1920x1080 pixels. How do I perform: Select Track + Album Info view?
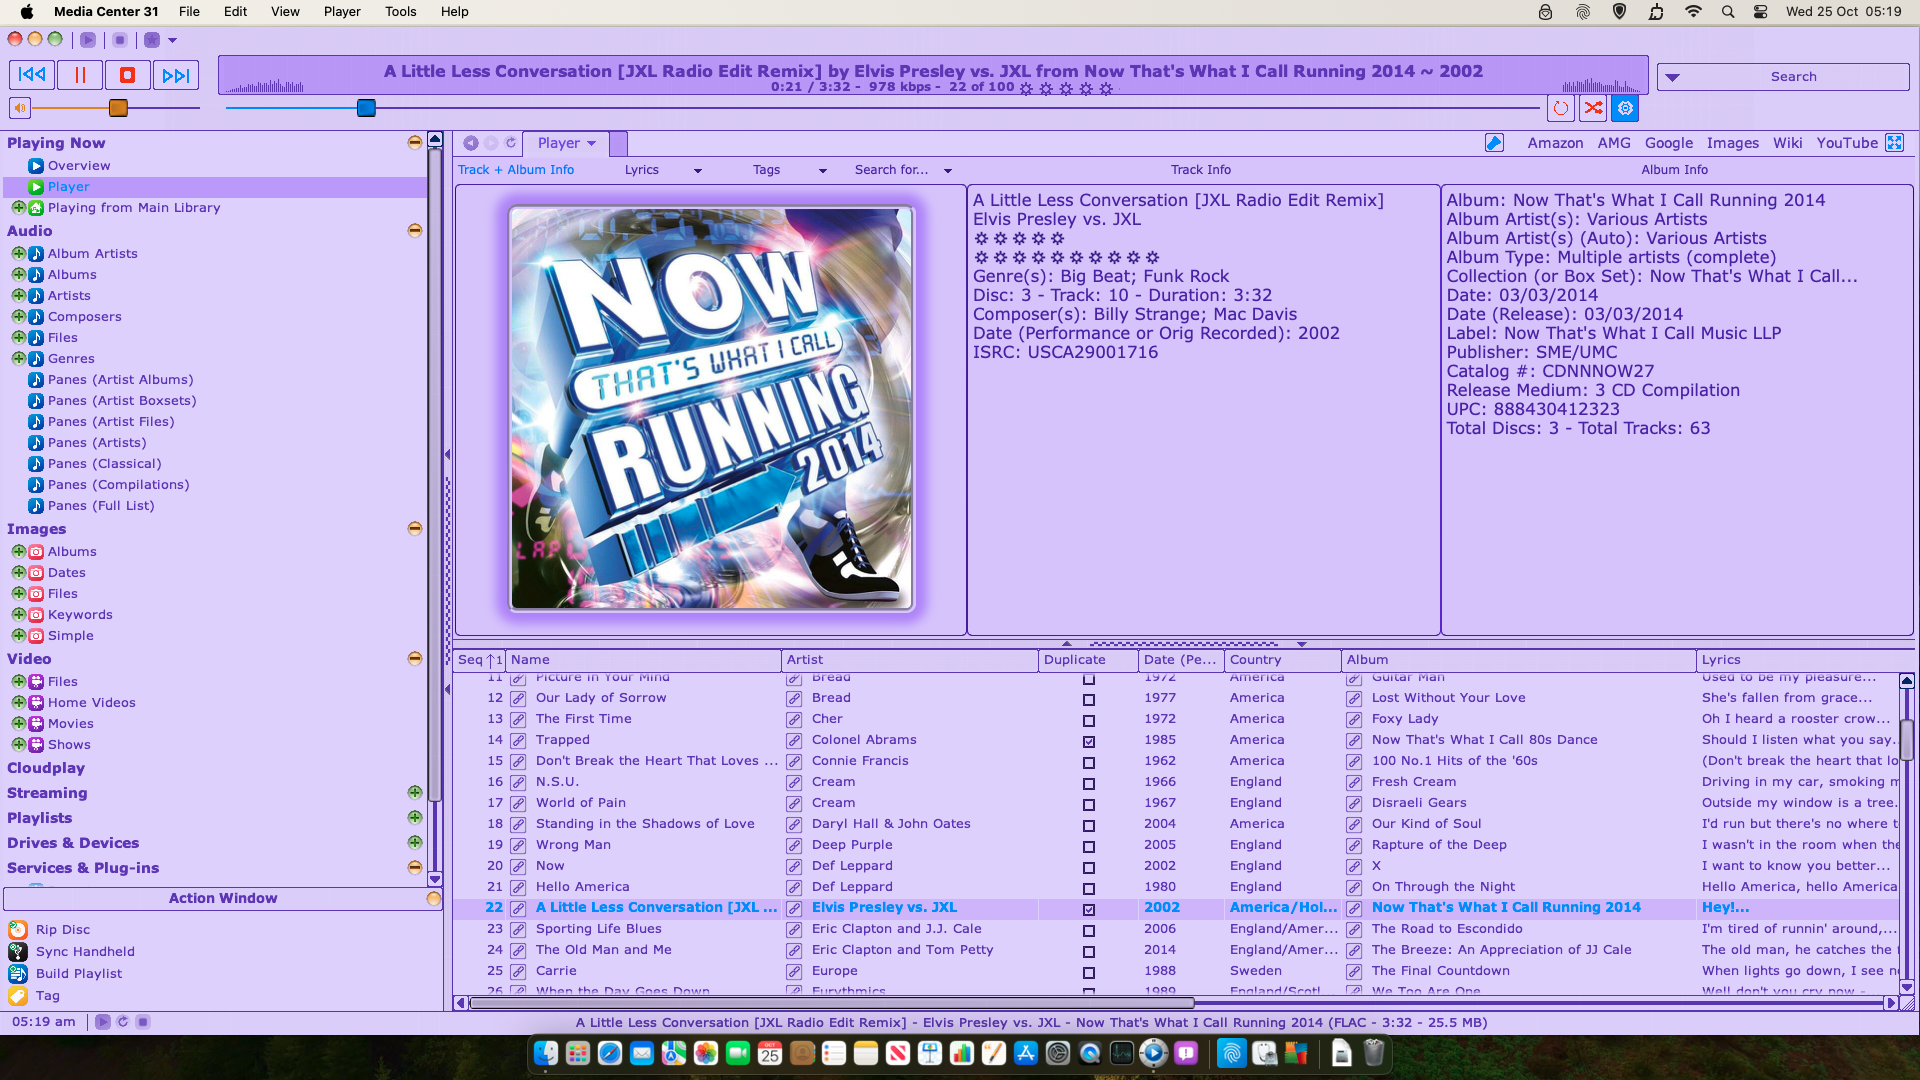tap(516, 170)
